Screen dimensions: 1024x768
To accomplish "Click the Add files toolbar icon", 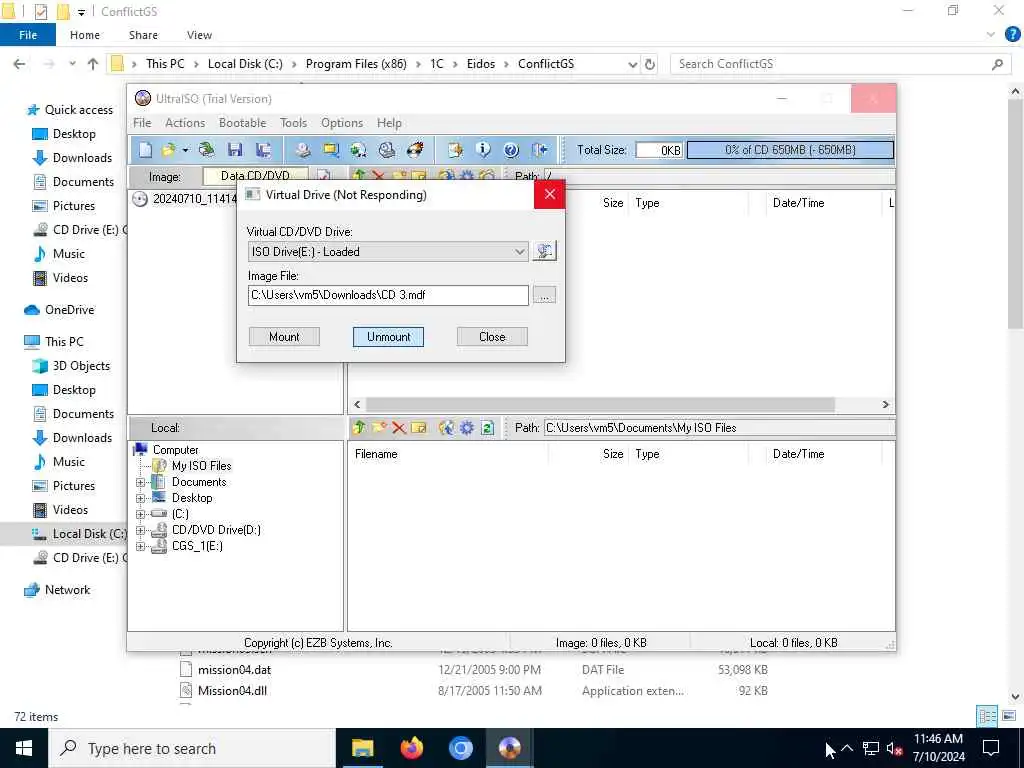I will (x=455, y=150).
